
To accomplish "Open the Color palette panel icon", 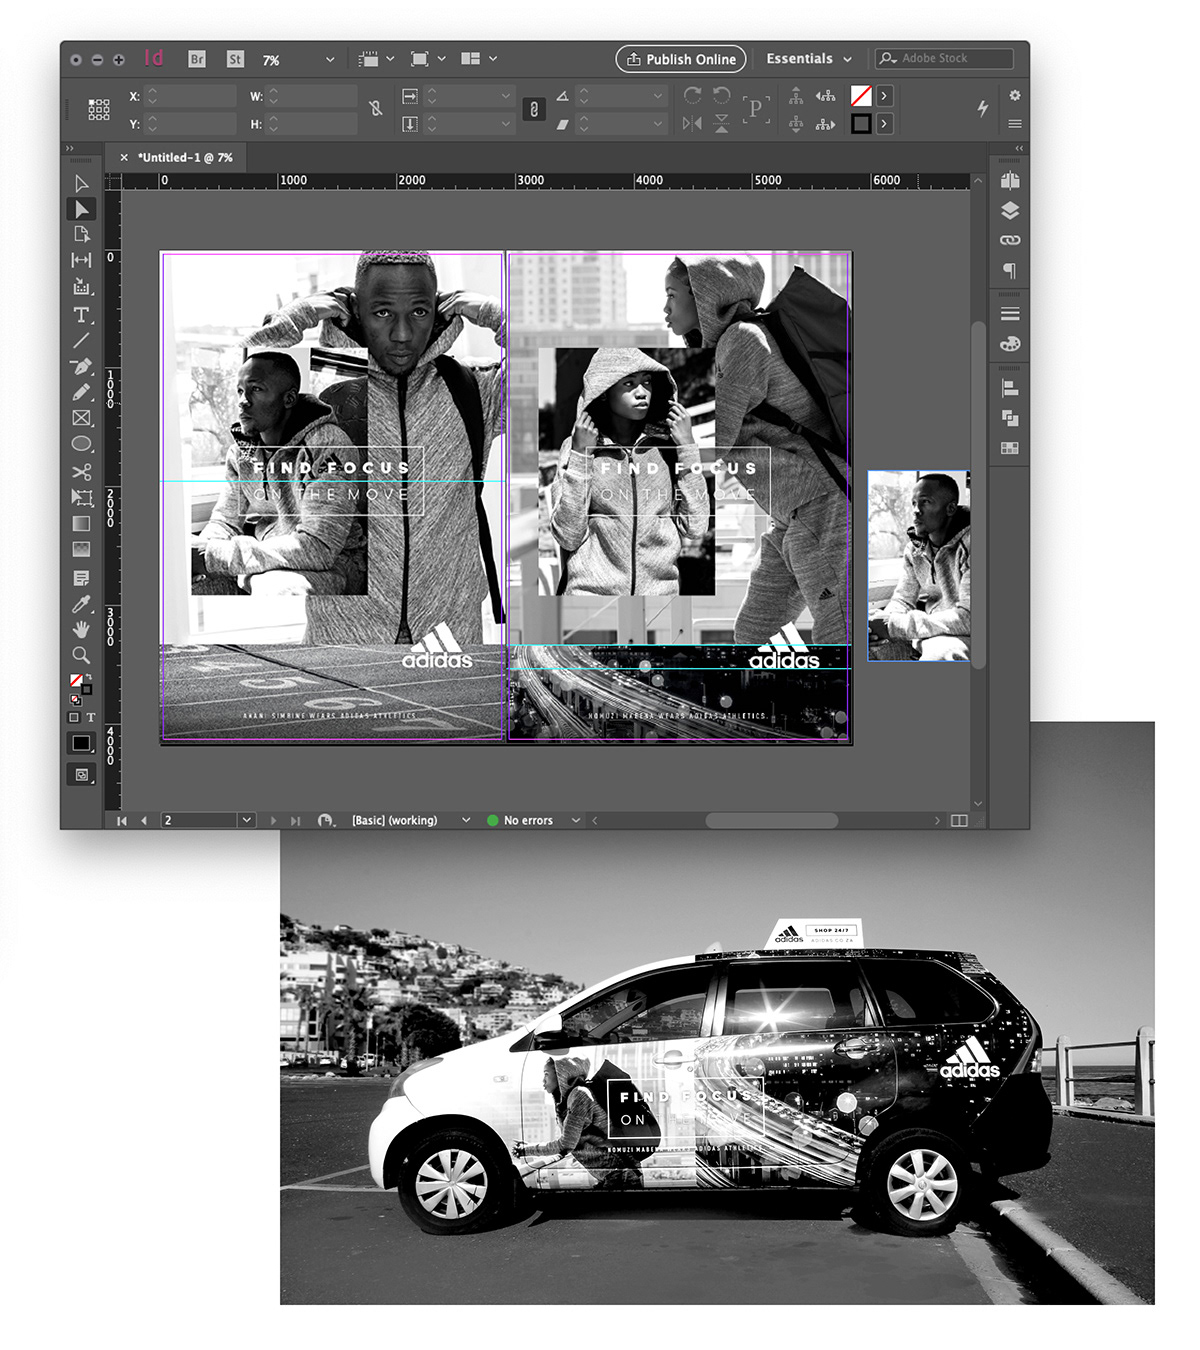I will tap(1010, 344).
